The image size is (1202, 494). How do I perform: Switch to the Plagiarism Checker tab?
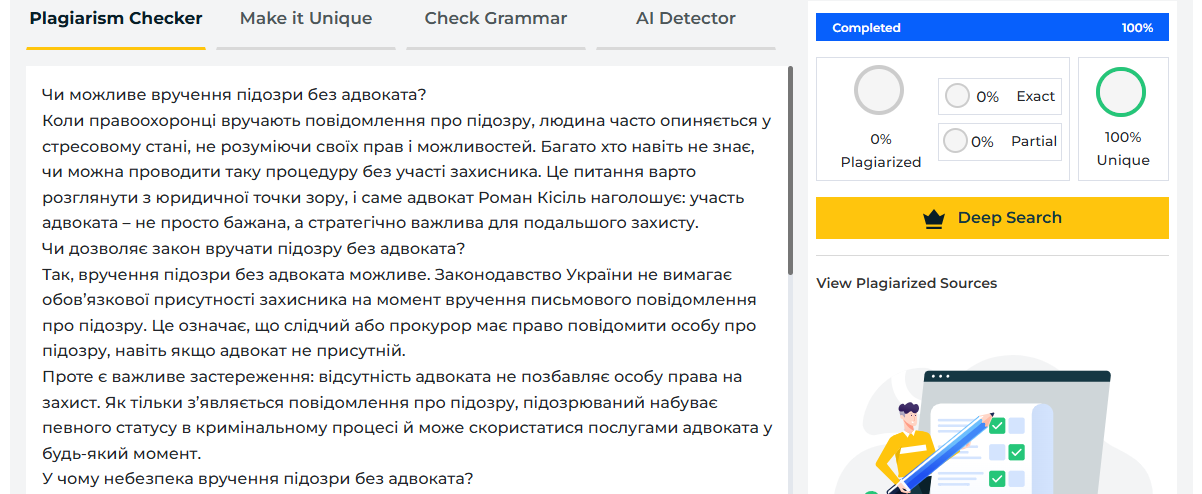pos(116,19)
